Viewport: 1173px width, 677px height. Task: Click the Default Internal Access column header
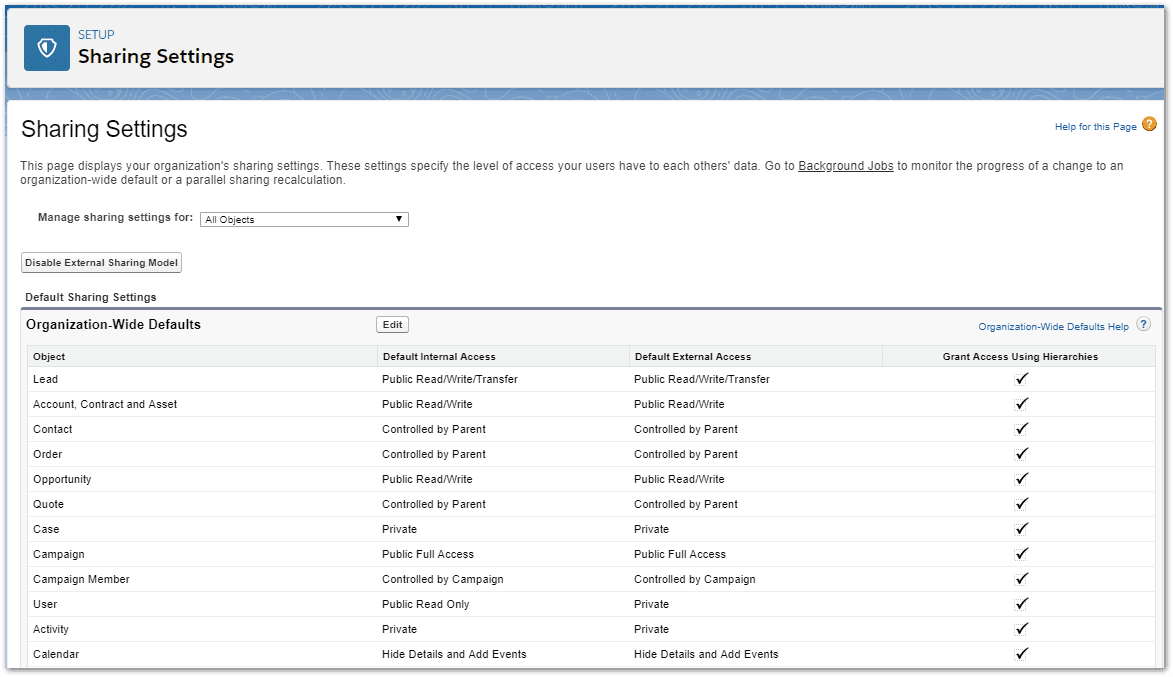[439, 357]
